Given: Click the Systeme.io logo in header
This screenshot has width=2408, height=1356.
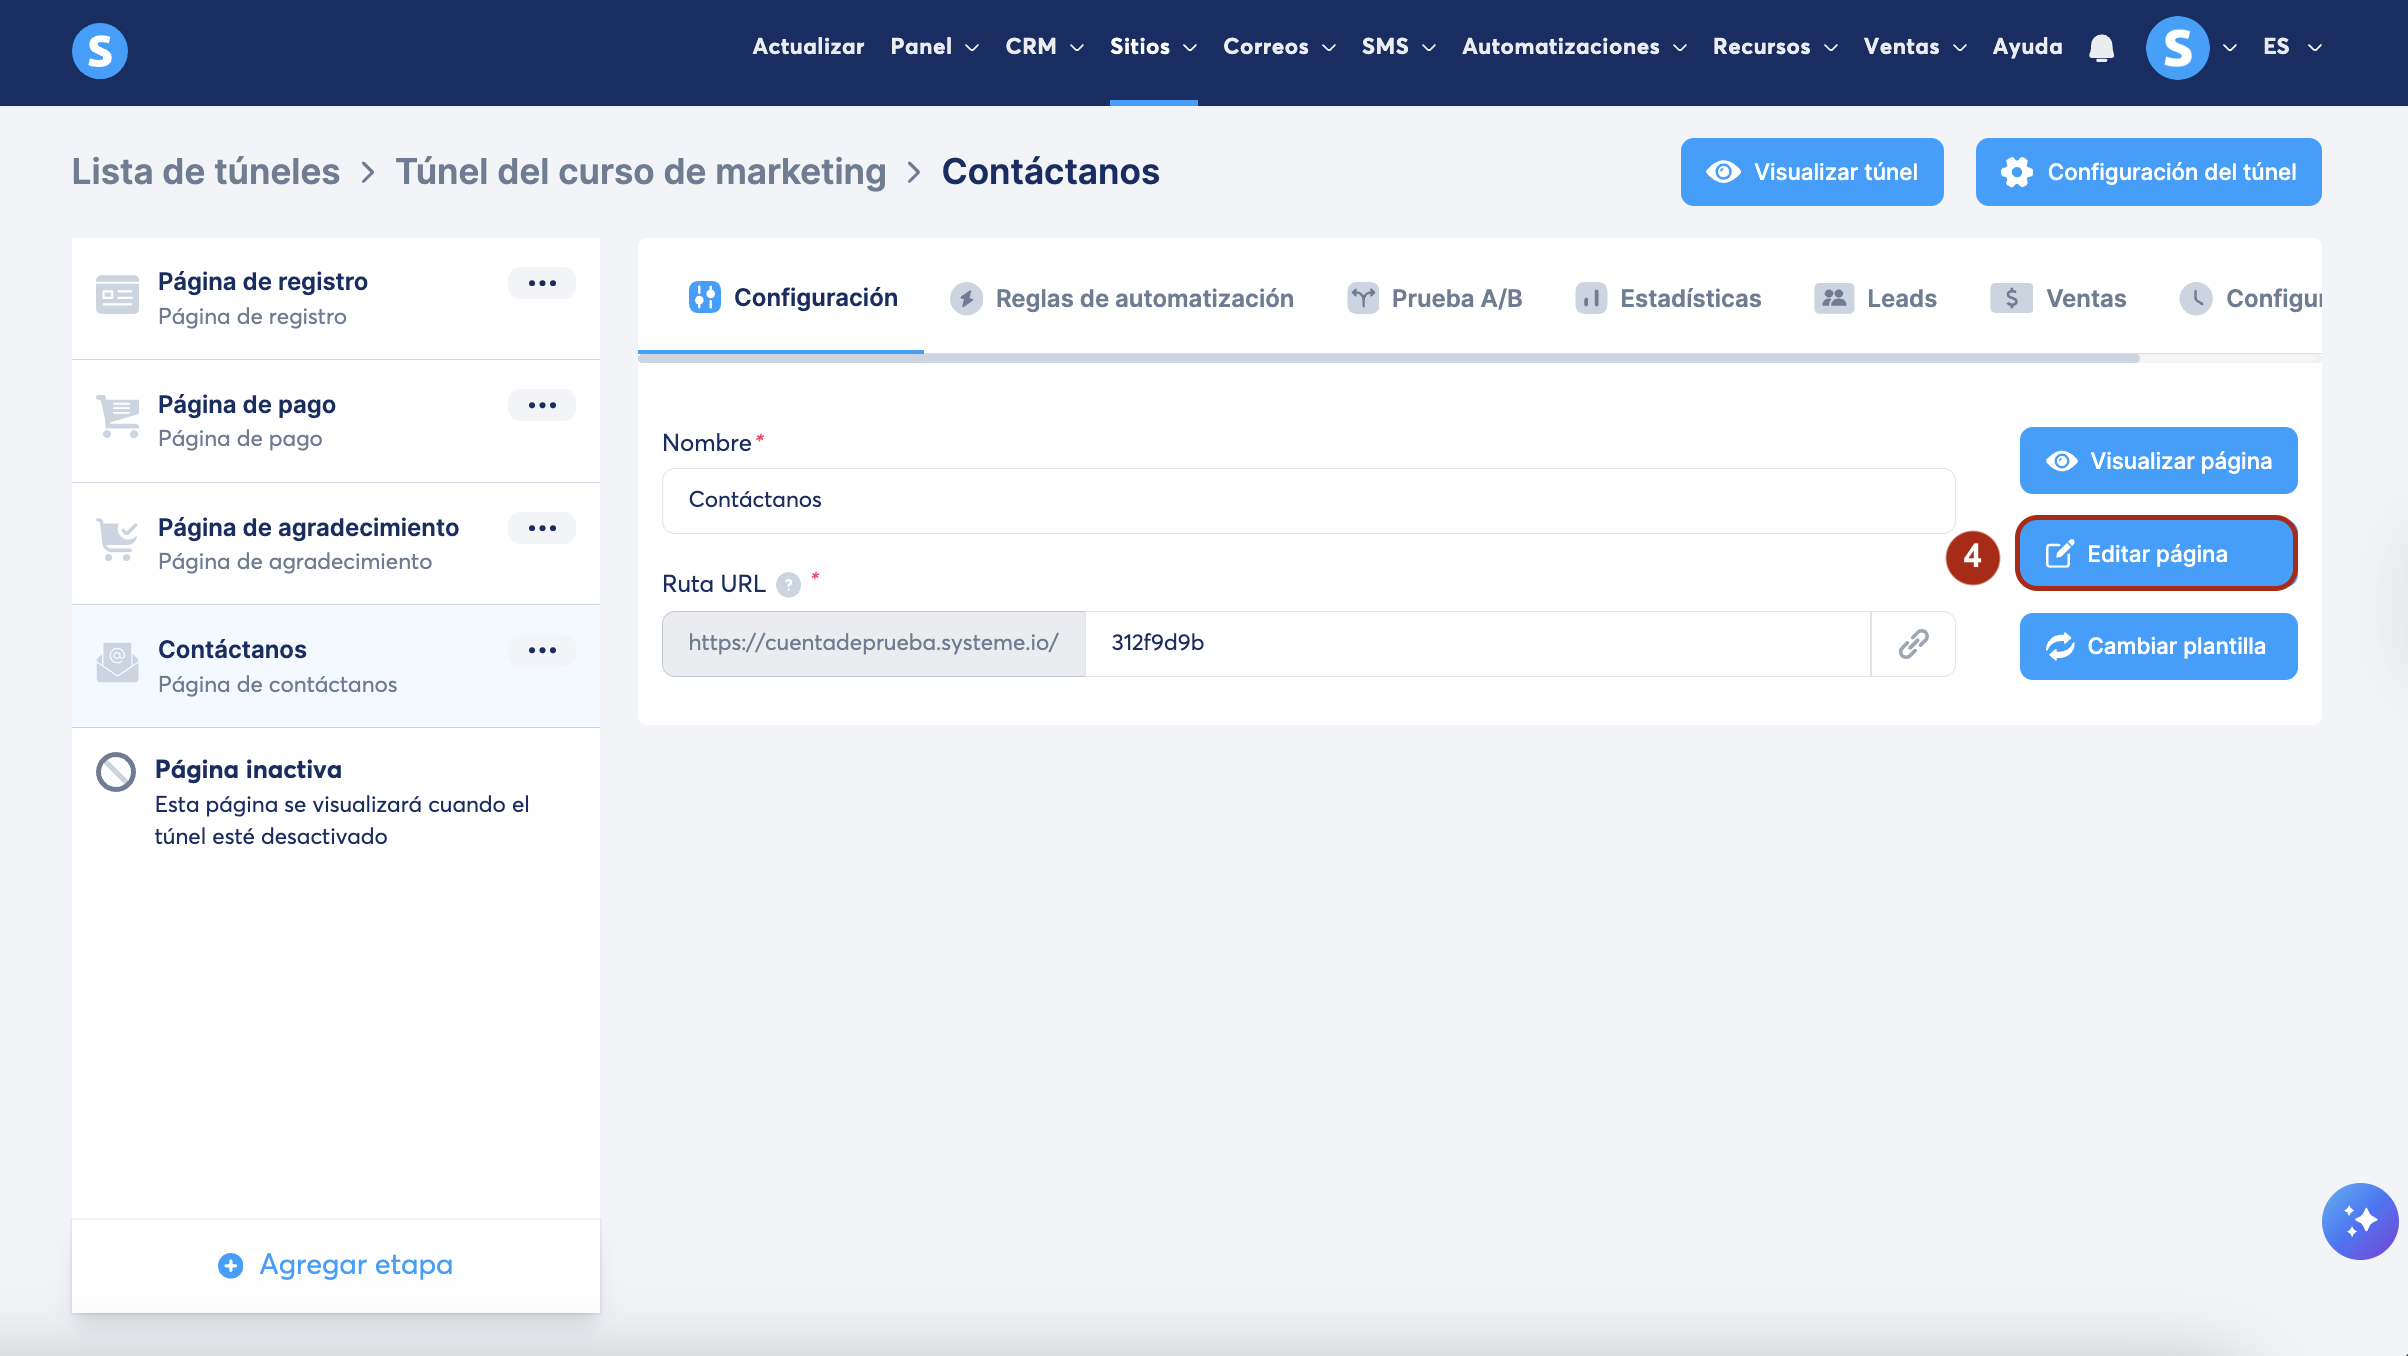Looking at the screenshot, I should (x=100, y=50).
